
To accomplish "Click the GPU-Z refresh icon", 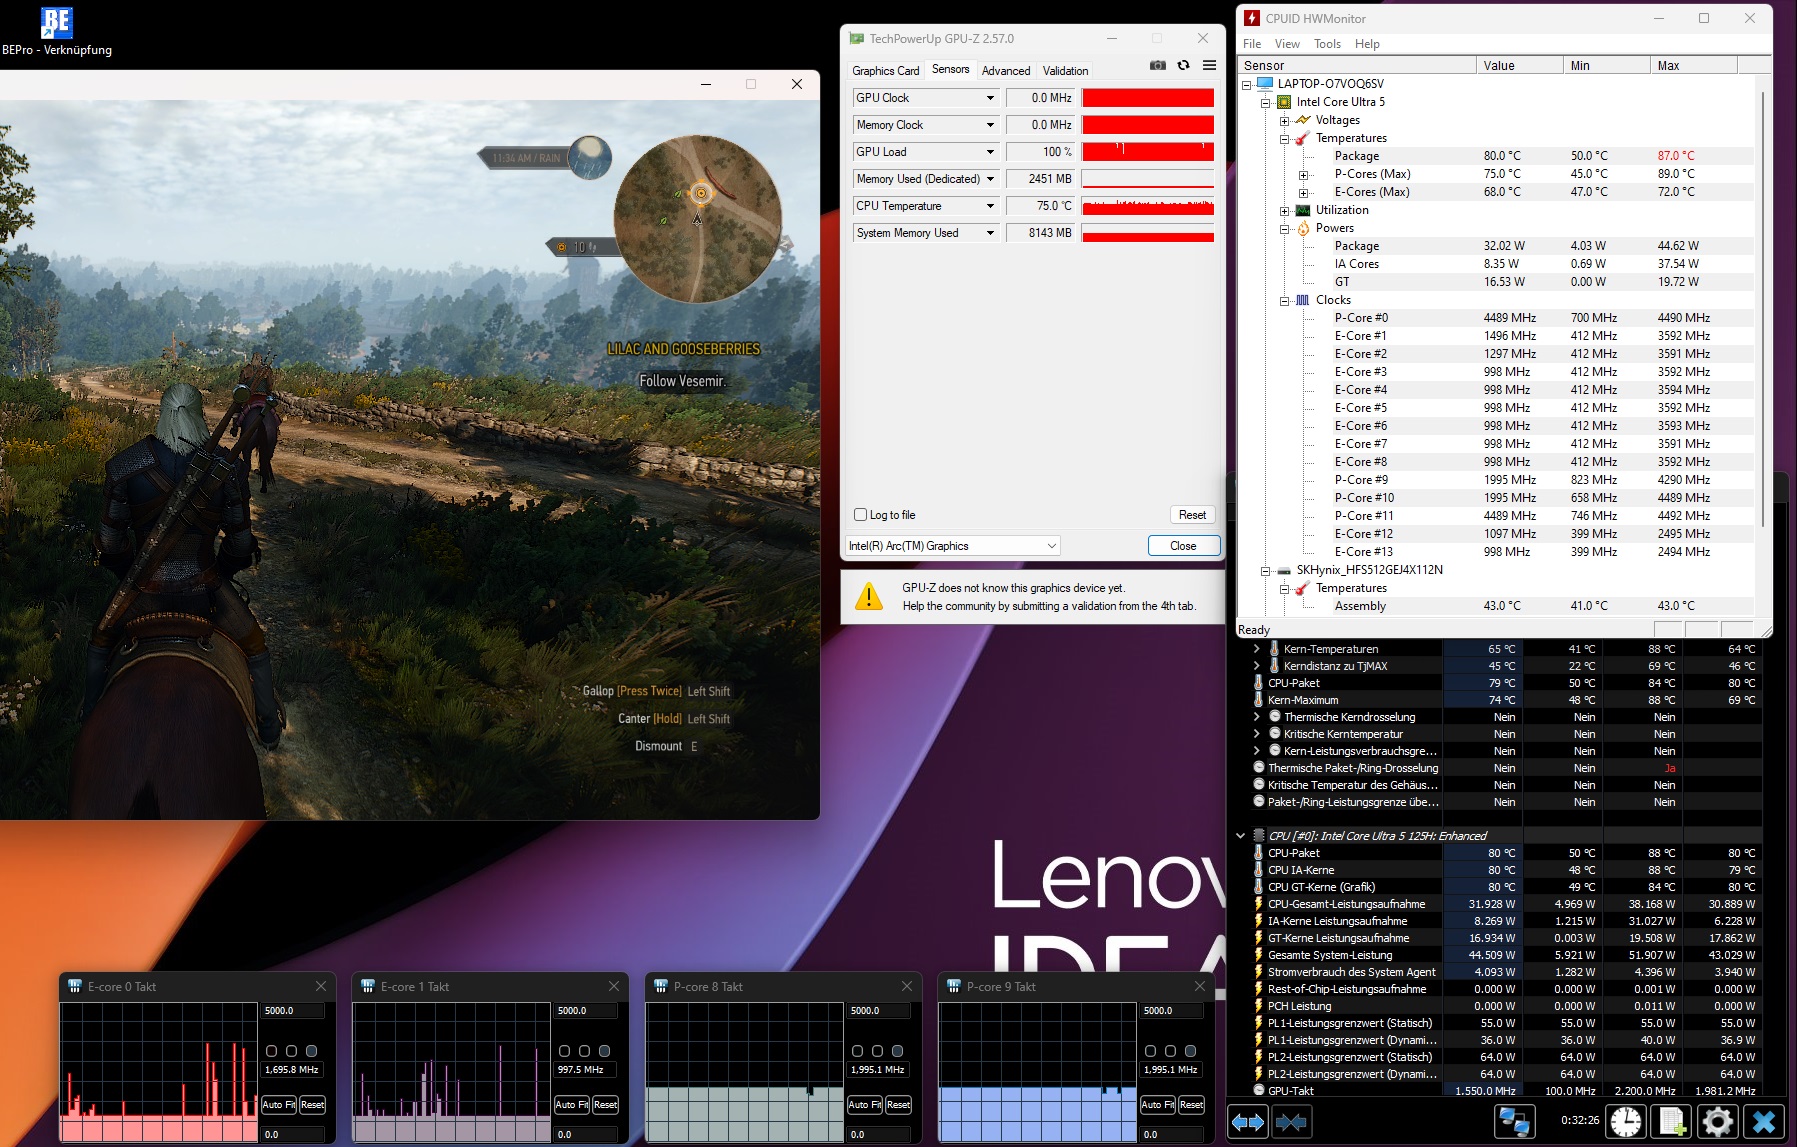I will [1183, 66].
